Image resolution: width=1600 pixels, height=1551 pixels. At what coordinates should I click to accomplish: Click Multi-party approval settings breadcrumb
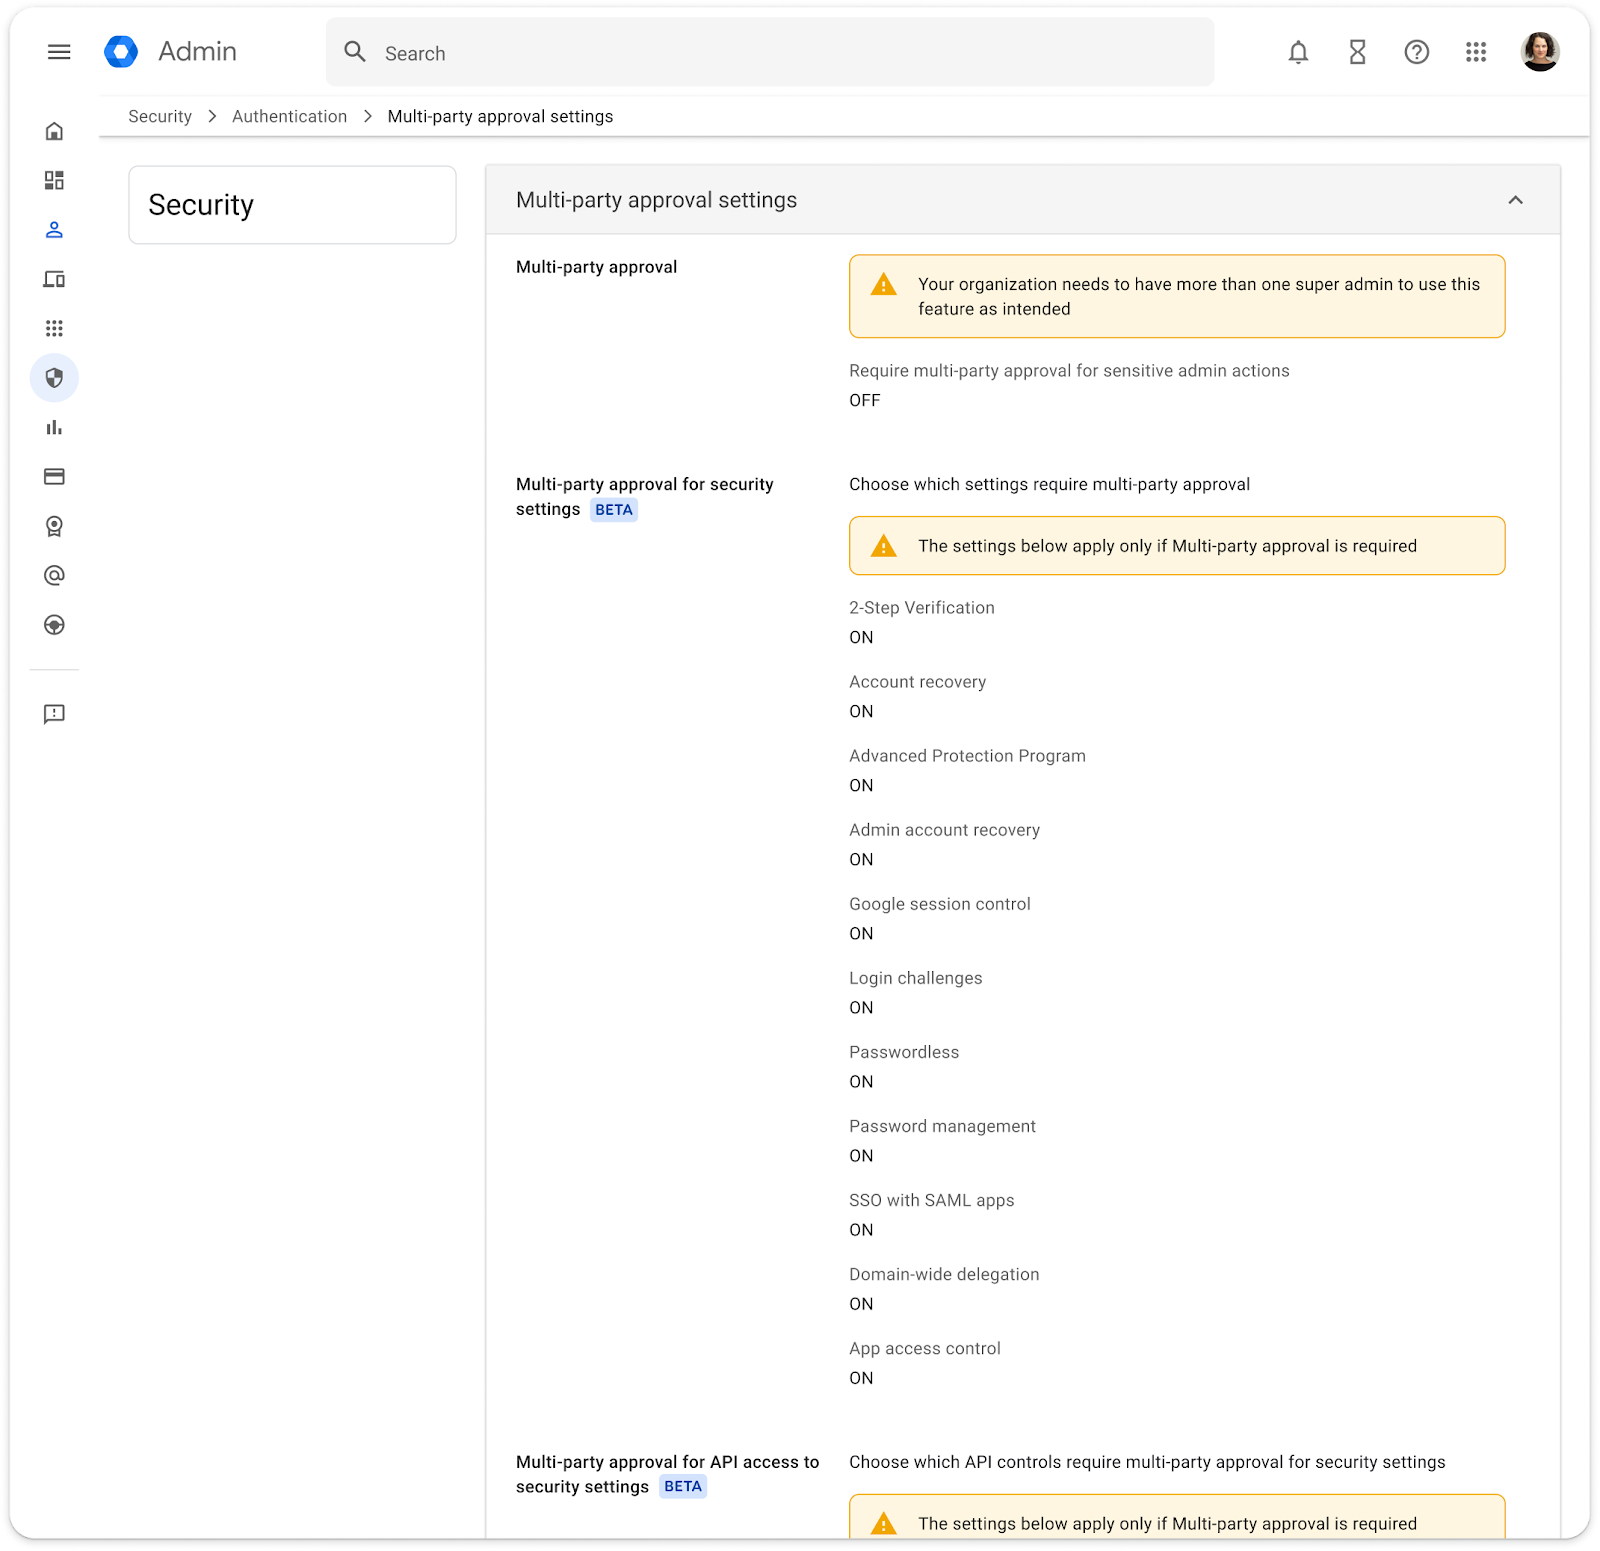coord(500,116)
